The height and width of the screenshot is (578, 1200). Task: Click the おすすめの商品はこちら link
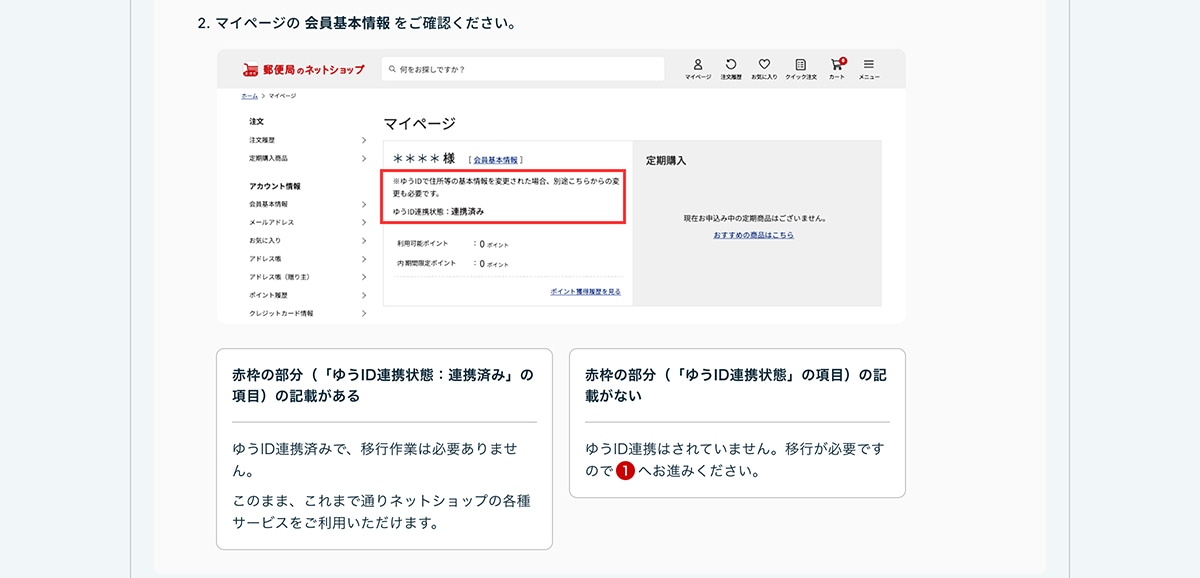pos(753,234)
